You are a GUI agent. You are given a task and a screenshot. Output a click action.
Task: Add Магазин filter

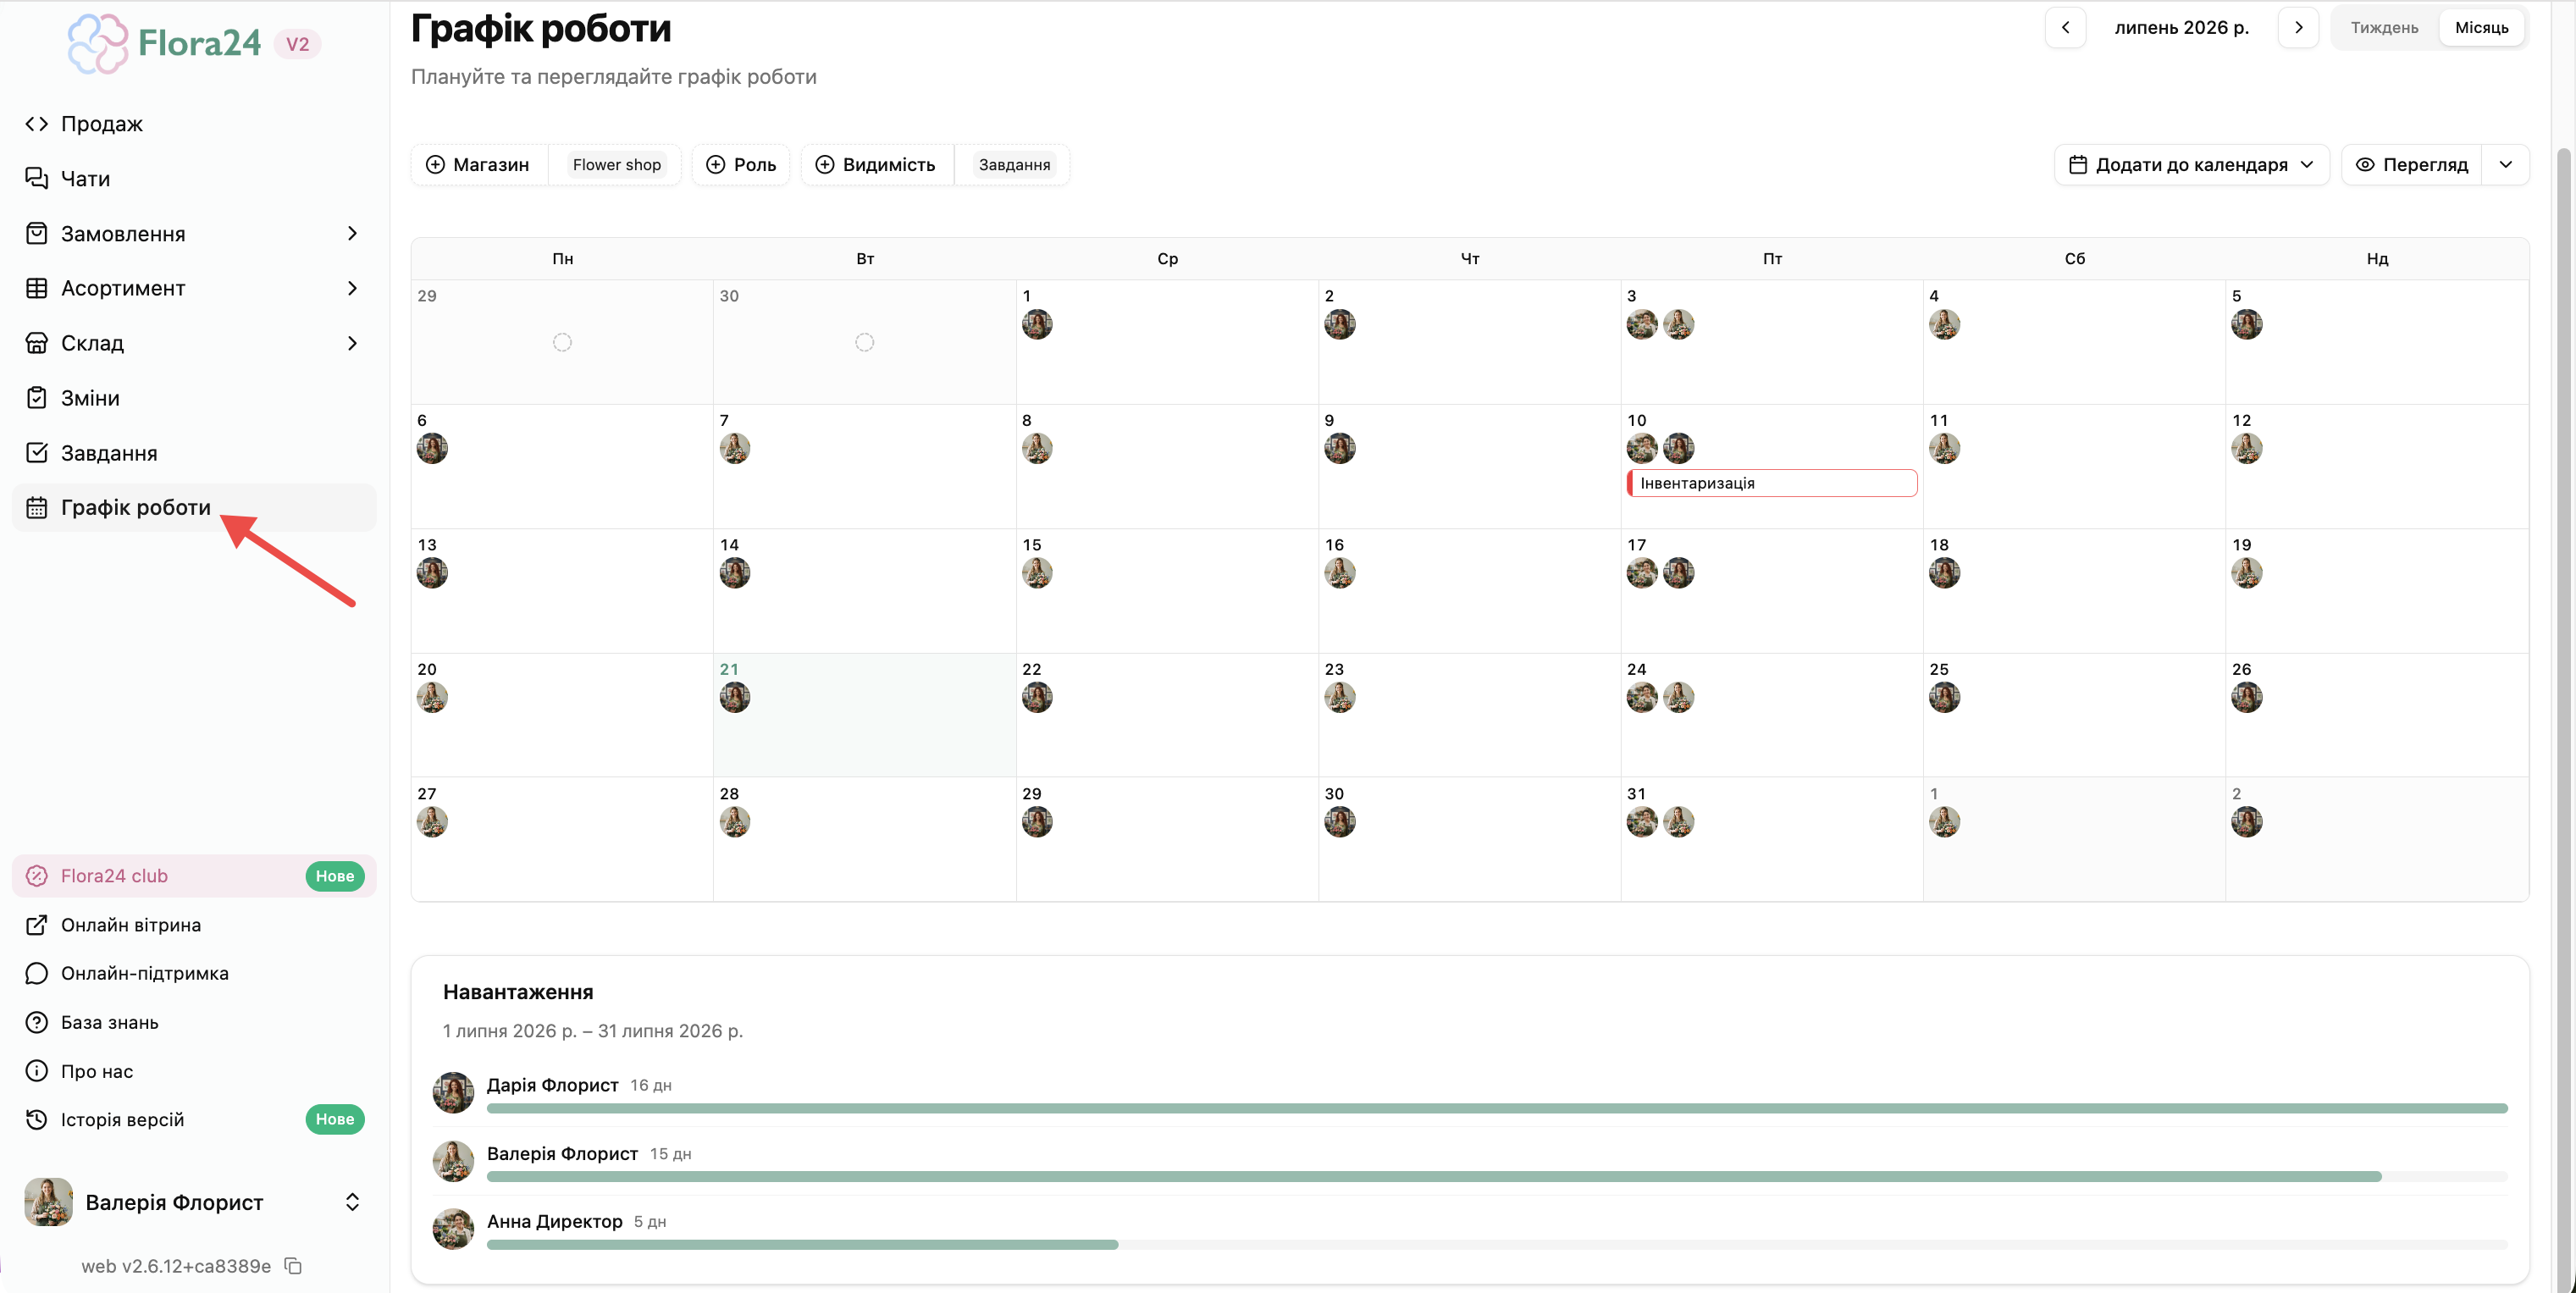[x=478, y=165]
